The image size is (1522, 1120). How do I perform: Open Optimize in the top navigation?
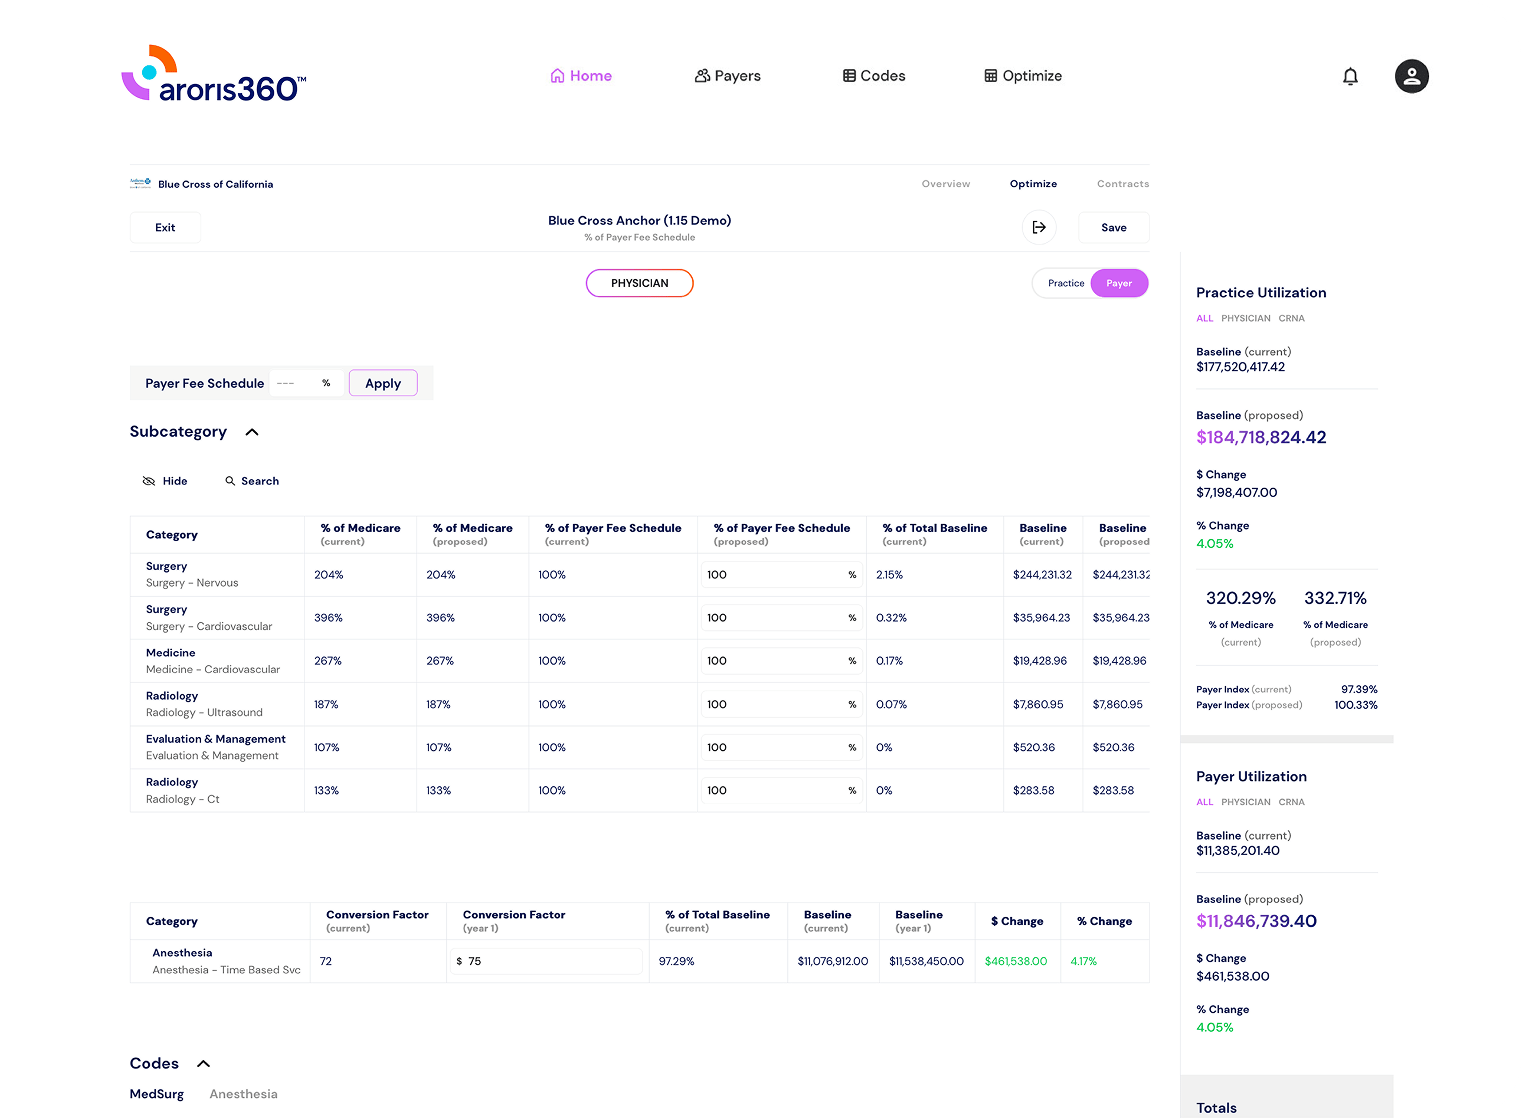1023,76
